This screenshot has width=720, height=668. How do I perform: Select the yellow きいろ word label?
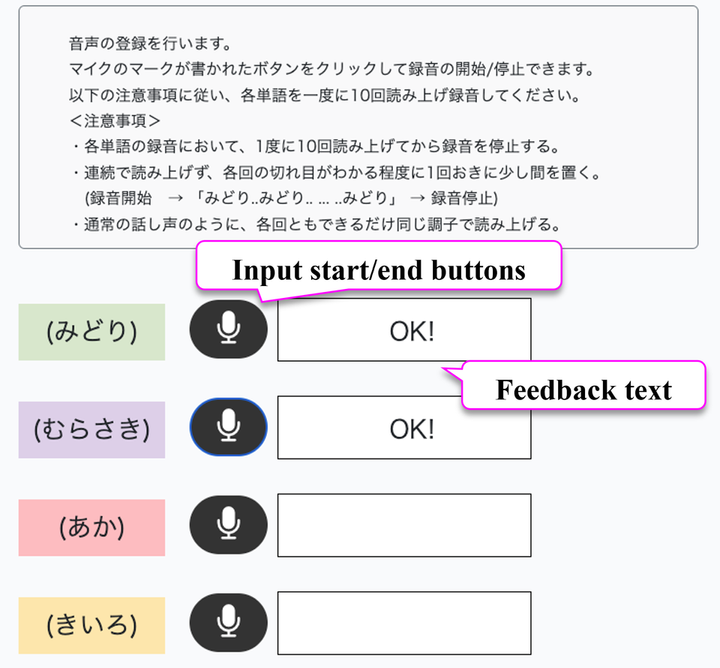92,625
